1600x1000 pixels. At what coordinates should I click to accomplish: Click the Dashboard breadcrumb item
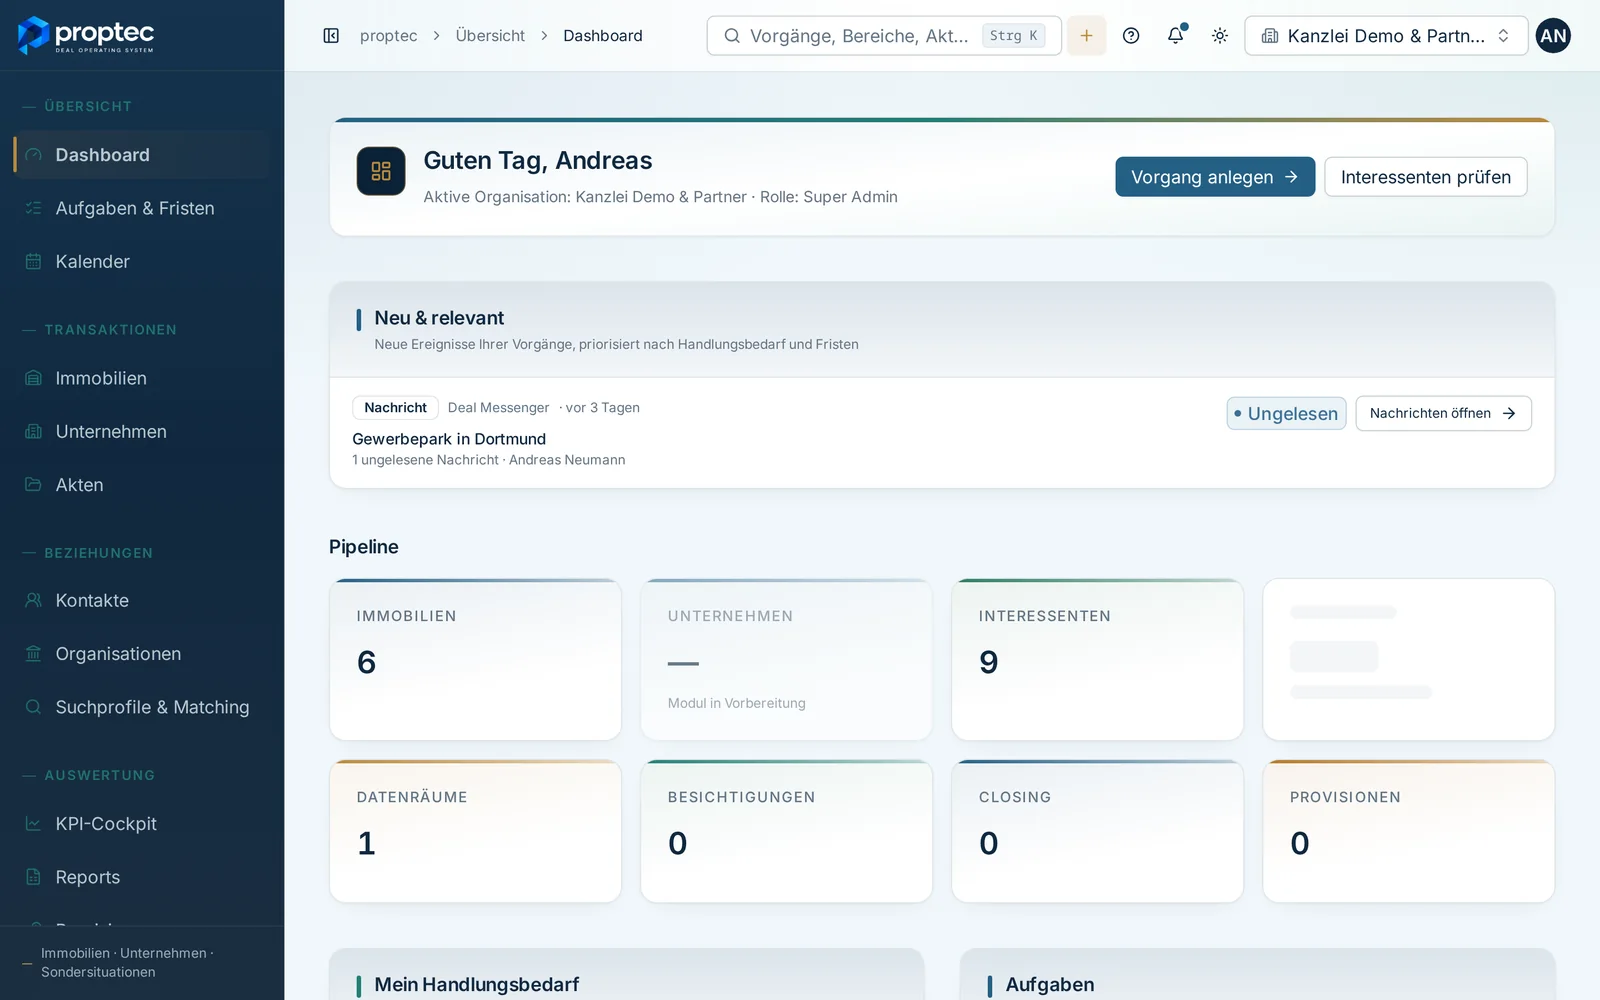click(603, 36)
